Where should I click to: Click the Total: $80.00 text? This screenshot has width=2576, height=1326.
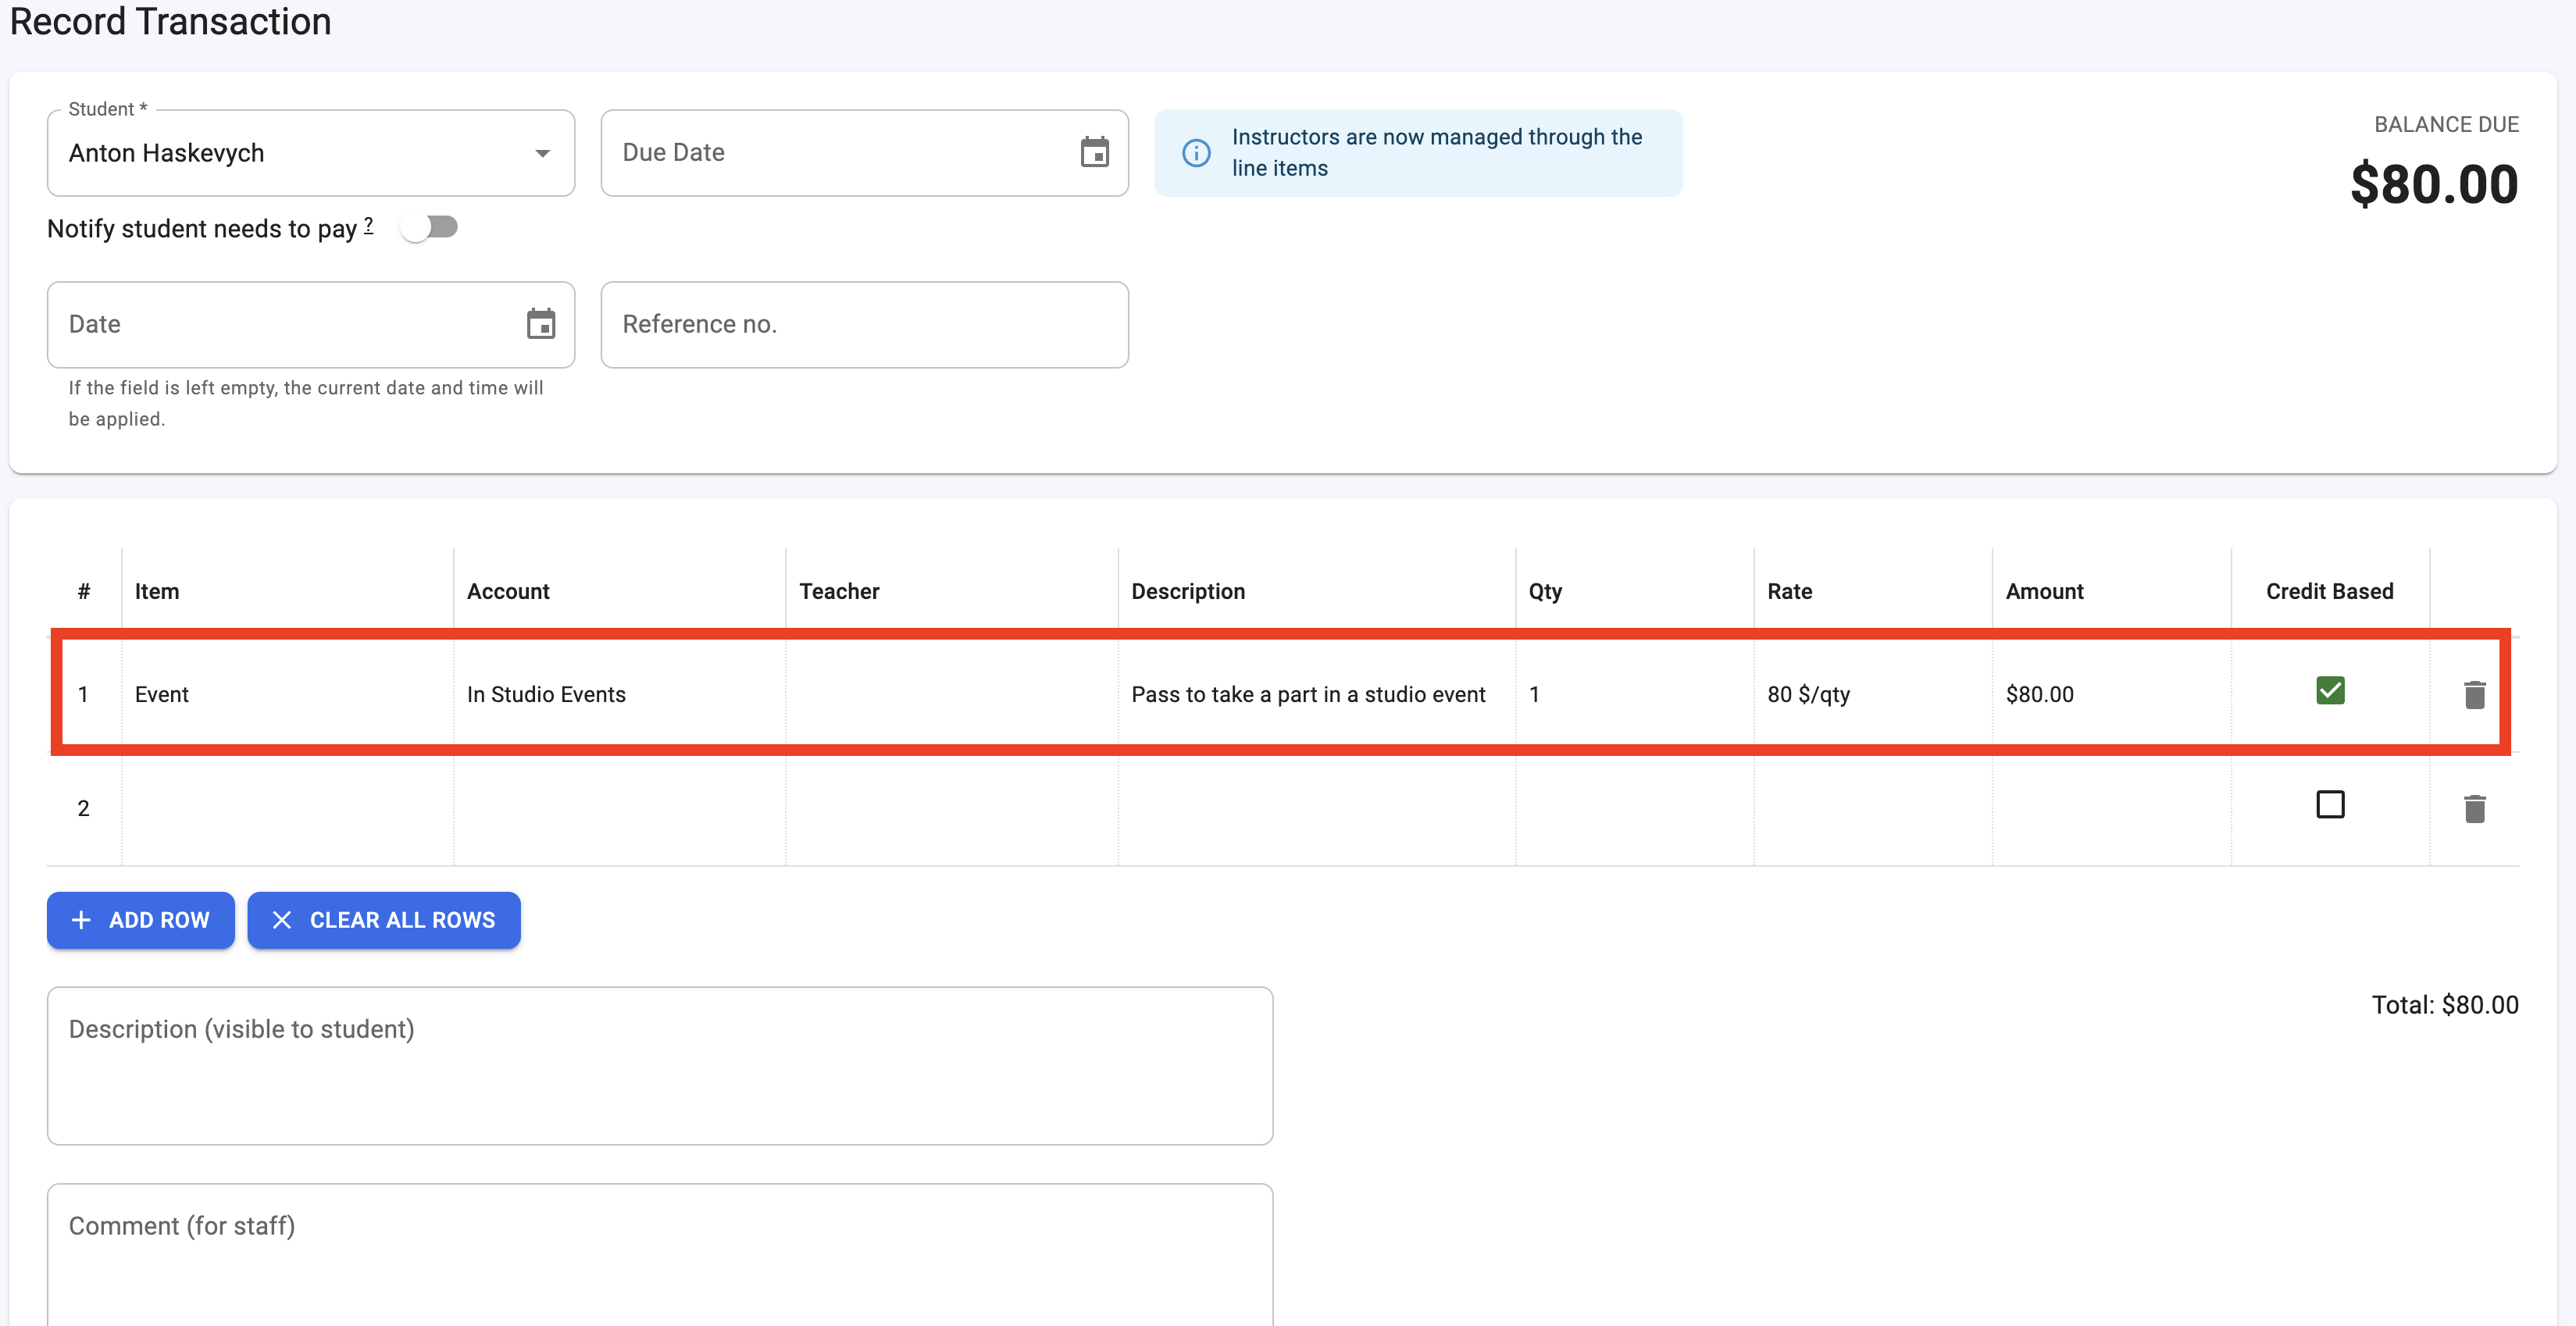[2445, 1005]
